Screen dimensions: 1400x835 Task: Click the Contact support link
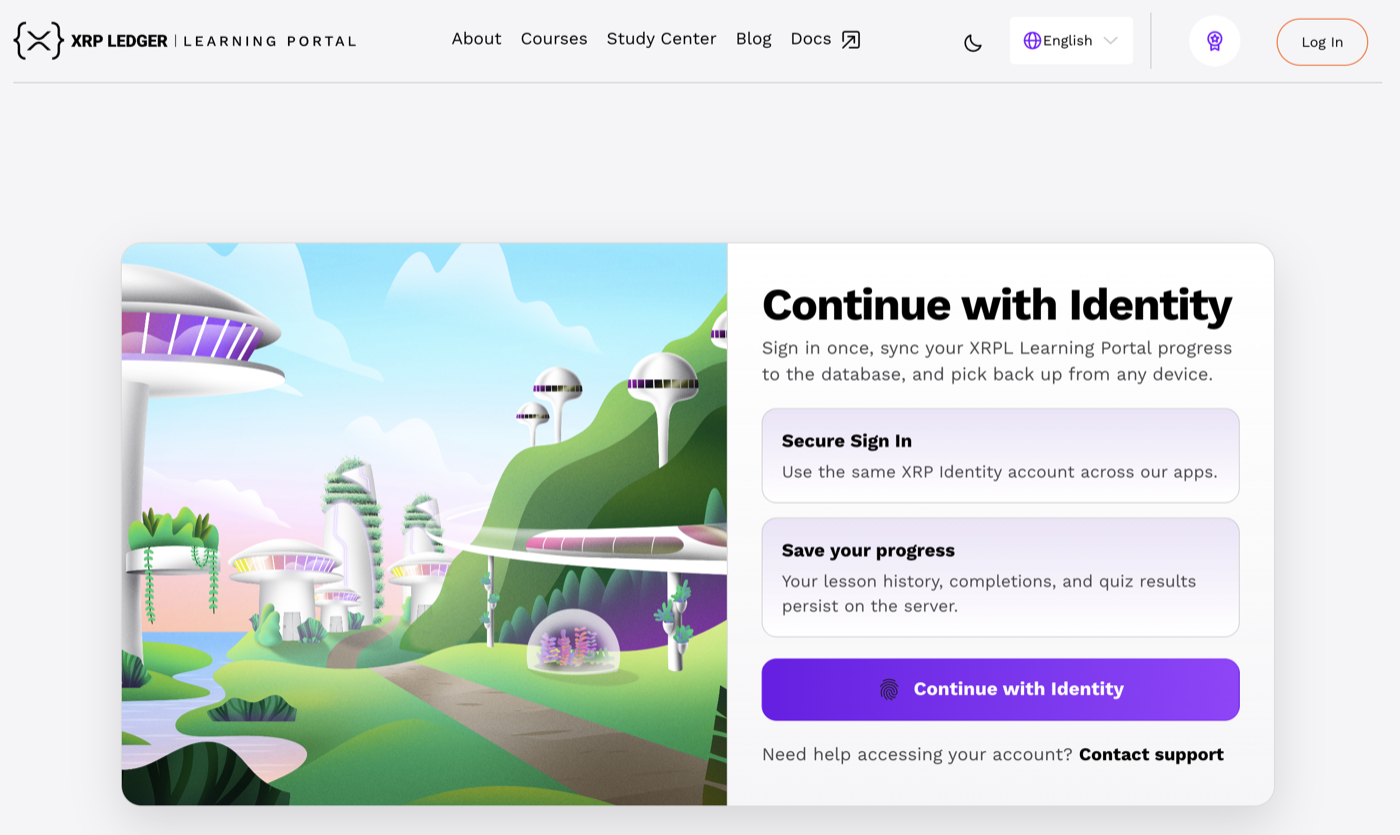[1151, 754]
